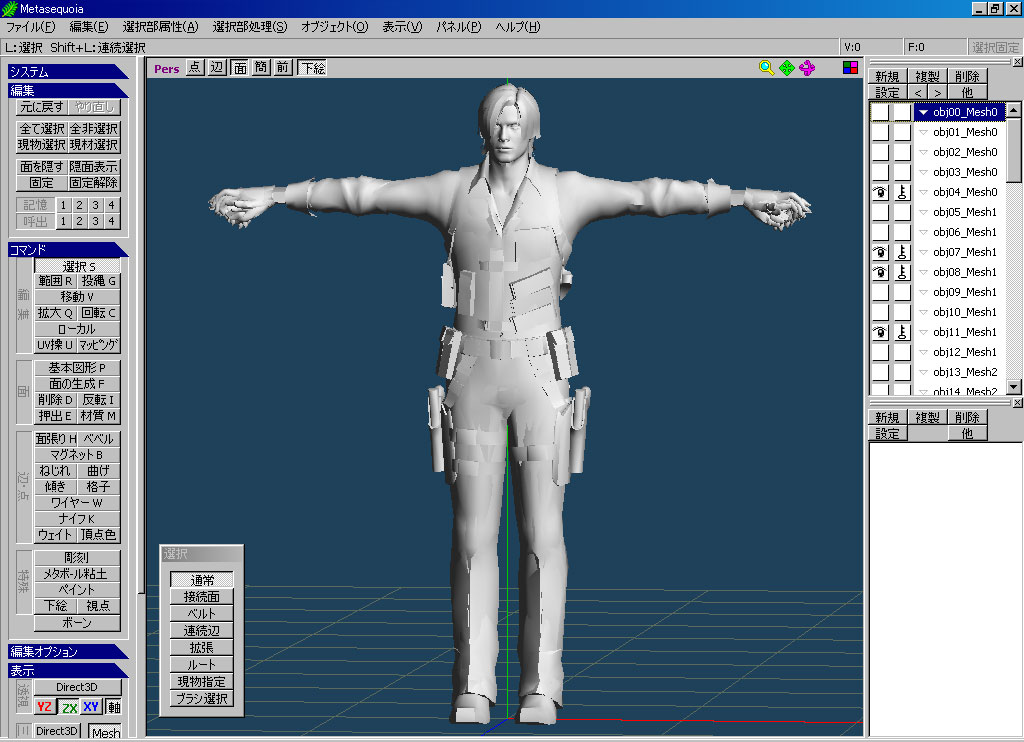Click the 面を隠す hide-faces button
Image resolution: width=1024 pixels, height=742 pixels.
[x=42, y=167]
